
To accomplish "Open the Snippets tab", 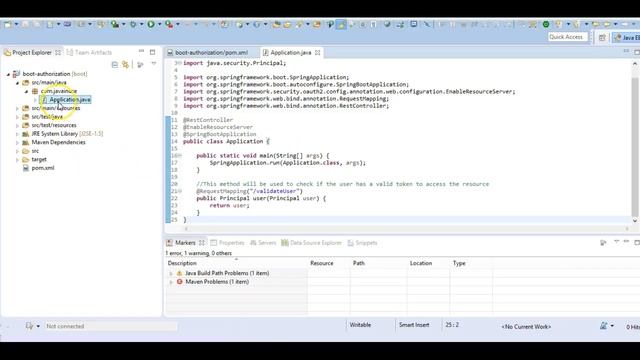I will tap(362, 243).
